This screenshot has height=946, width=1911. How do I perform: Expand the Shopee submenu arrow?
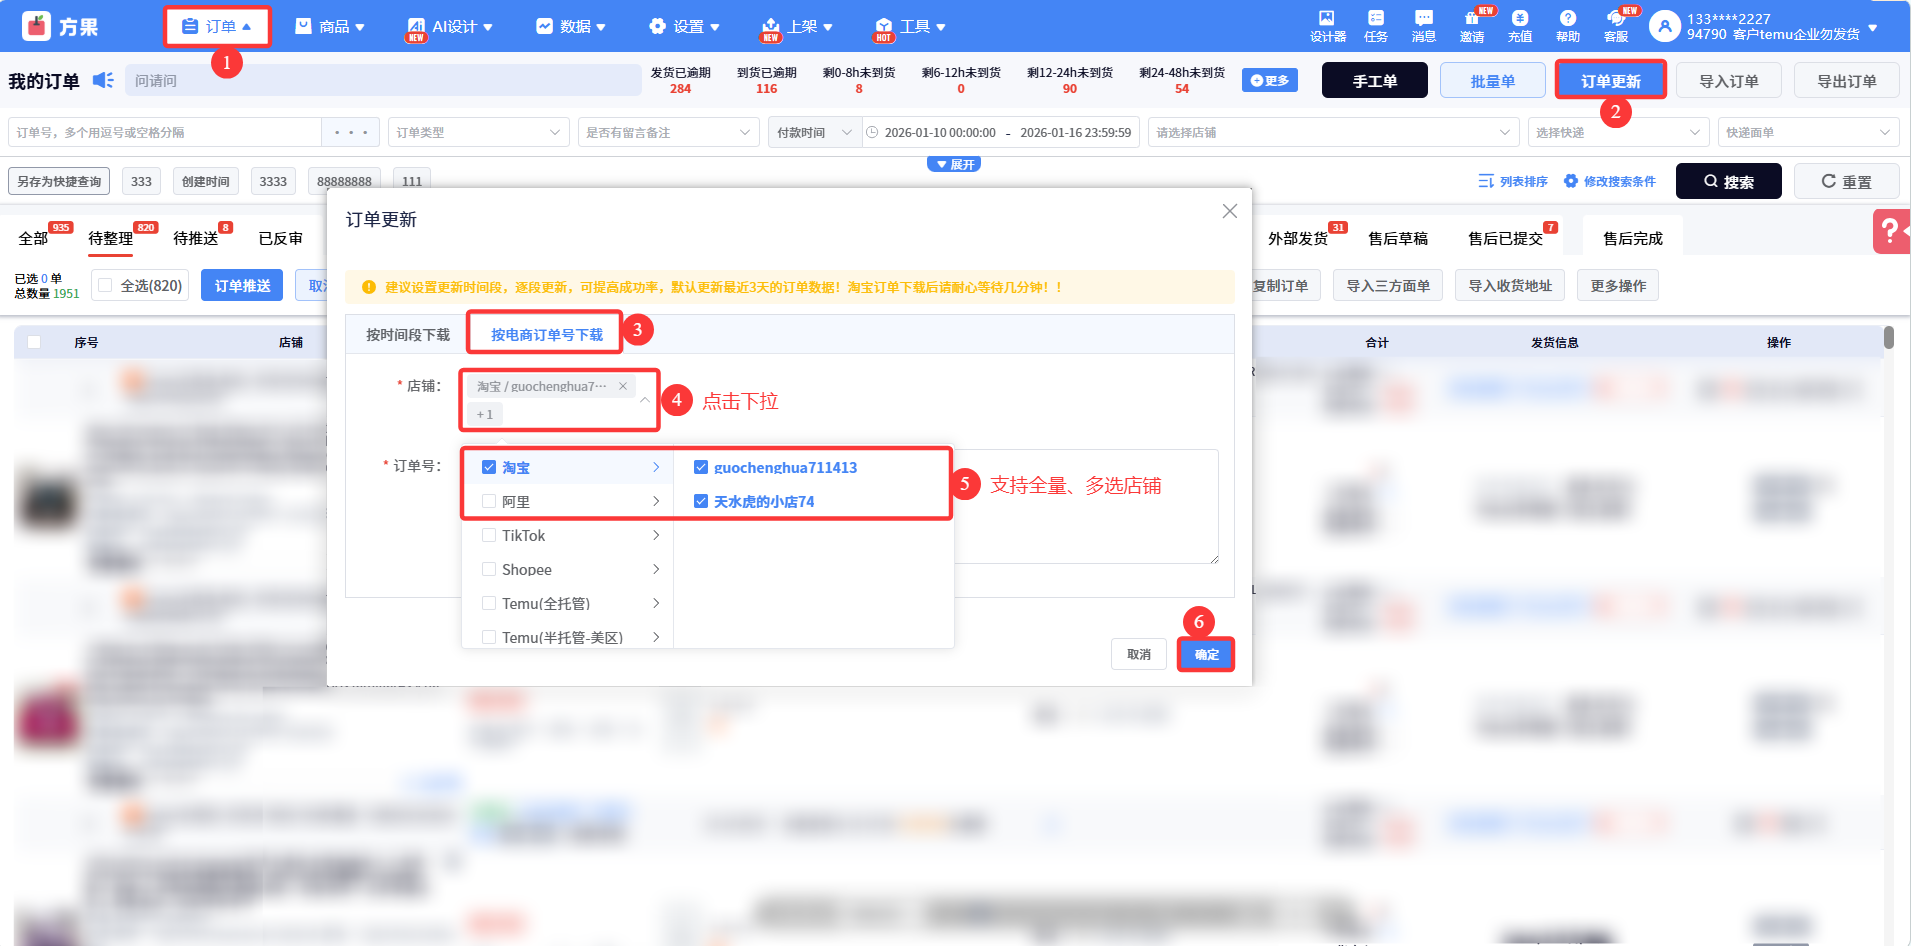coord(656,569)
